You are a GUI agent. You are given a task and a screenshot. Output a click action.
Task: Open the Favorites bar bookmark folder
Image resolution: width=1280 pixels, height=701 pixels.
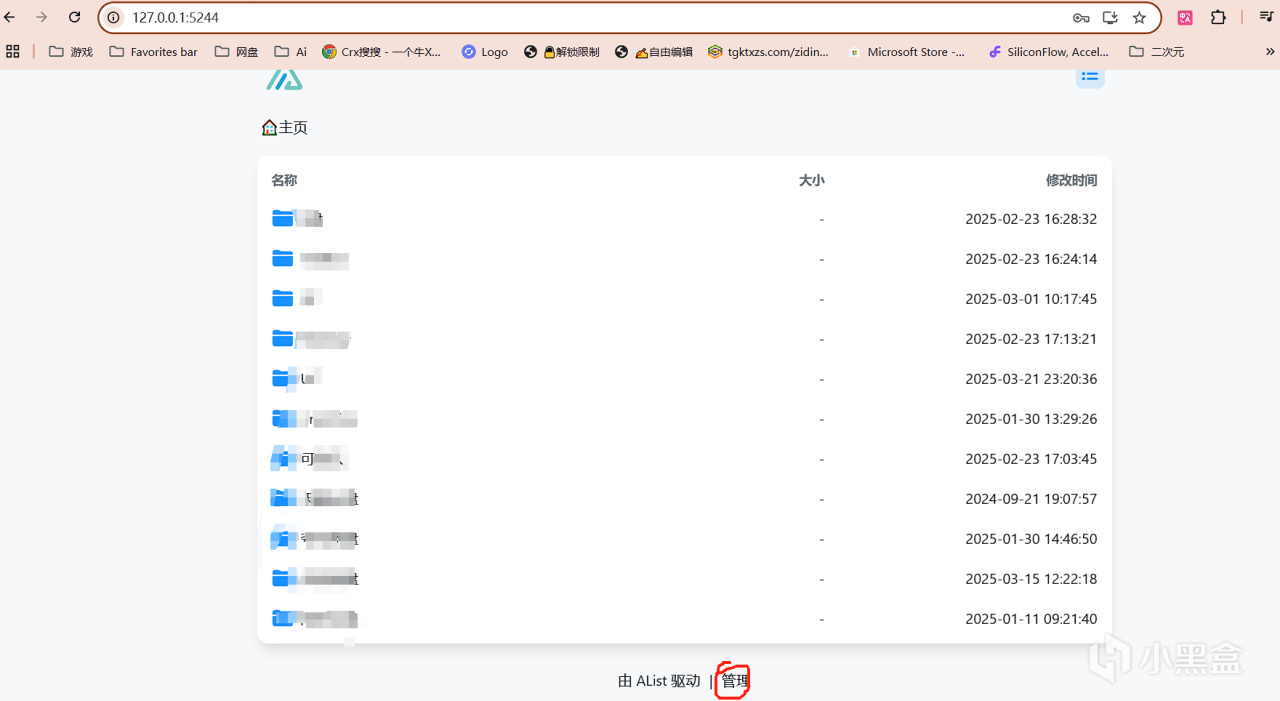pyautogui.click(x=153, y=51)
